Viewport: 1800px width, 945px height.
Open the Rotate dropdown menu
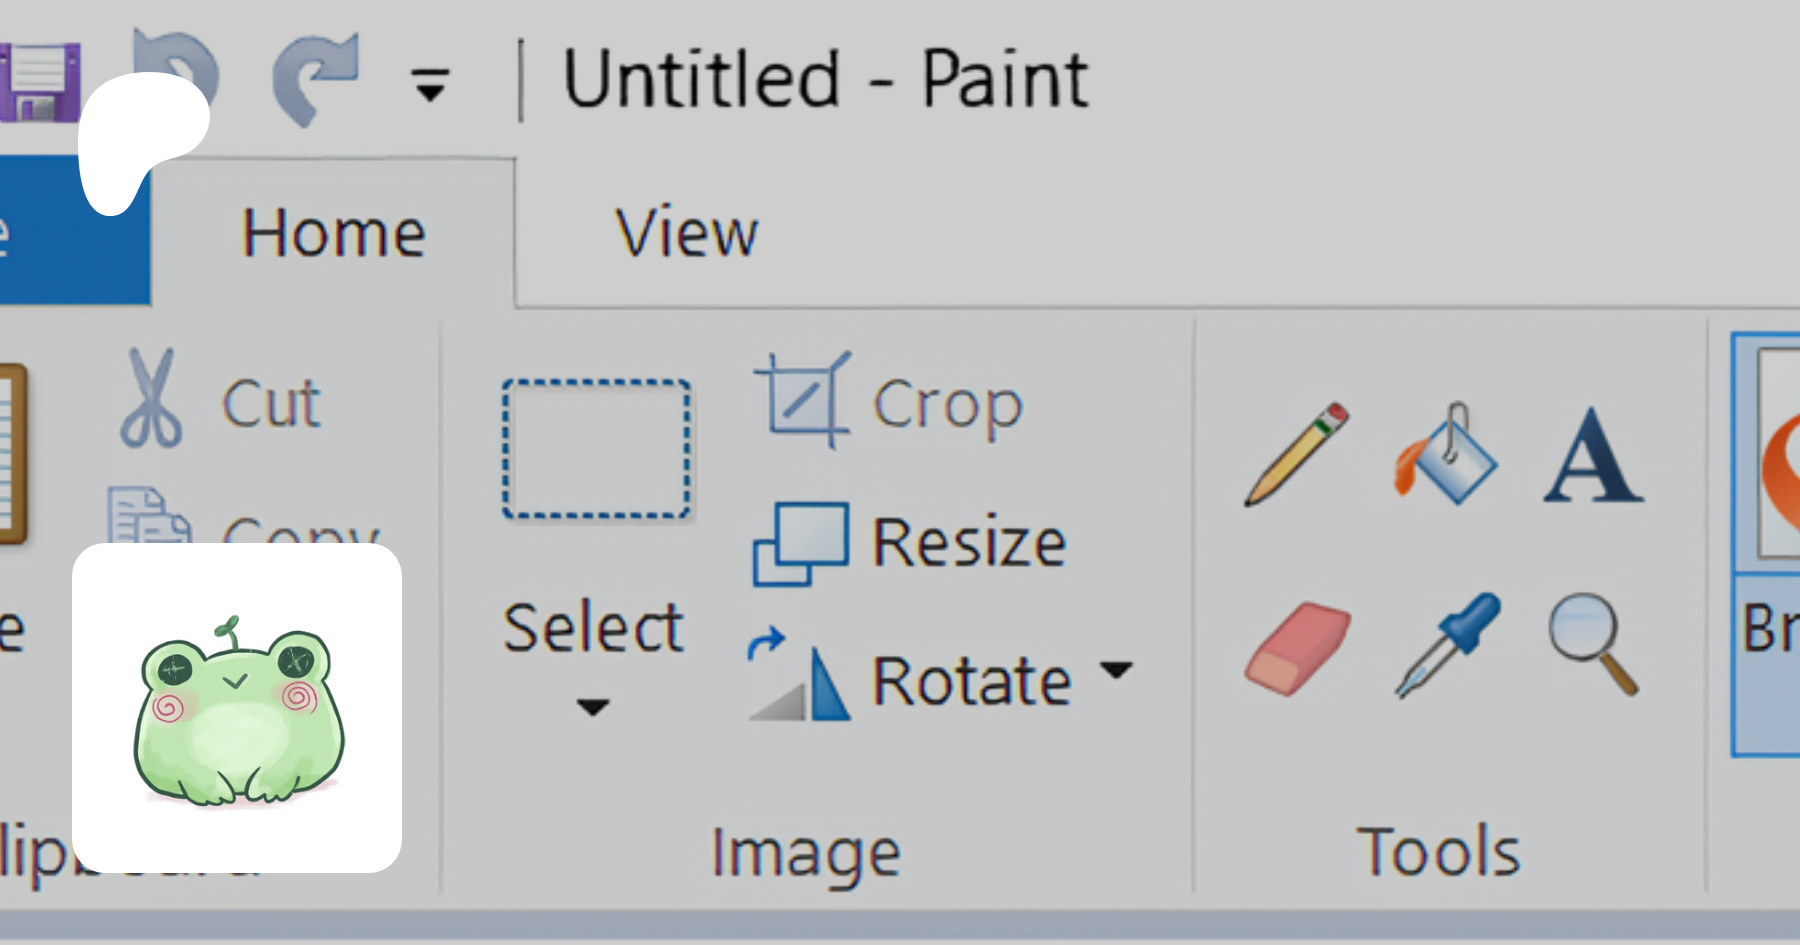tap(1116, 669)
